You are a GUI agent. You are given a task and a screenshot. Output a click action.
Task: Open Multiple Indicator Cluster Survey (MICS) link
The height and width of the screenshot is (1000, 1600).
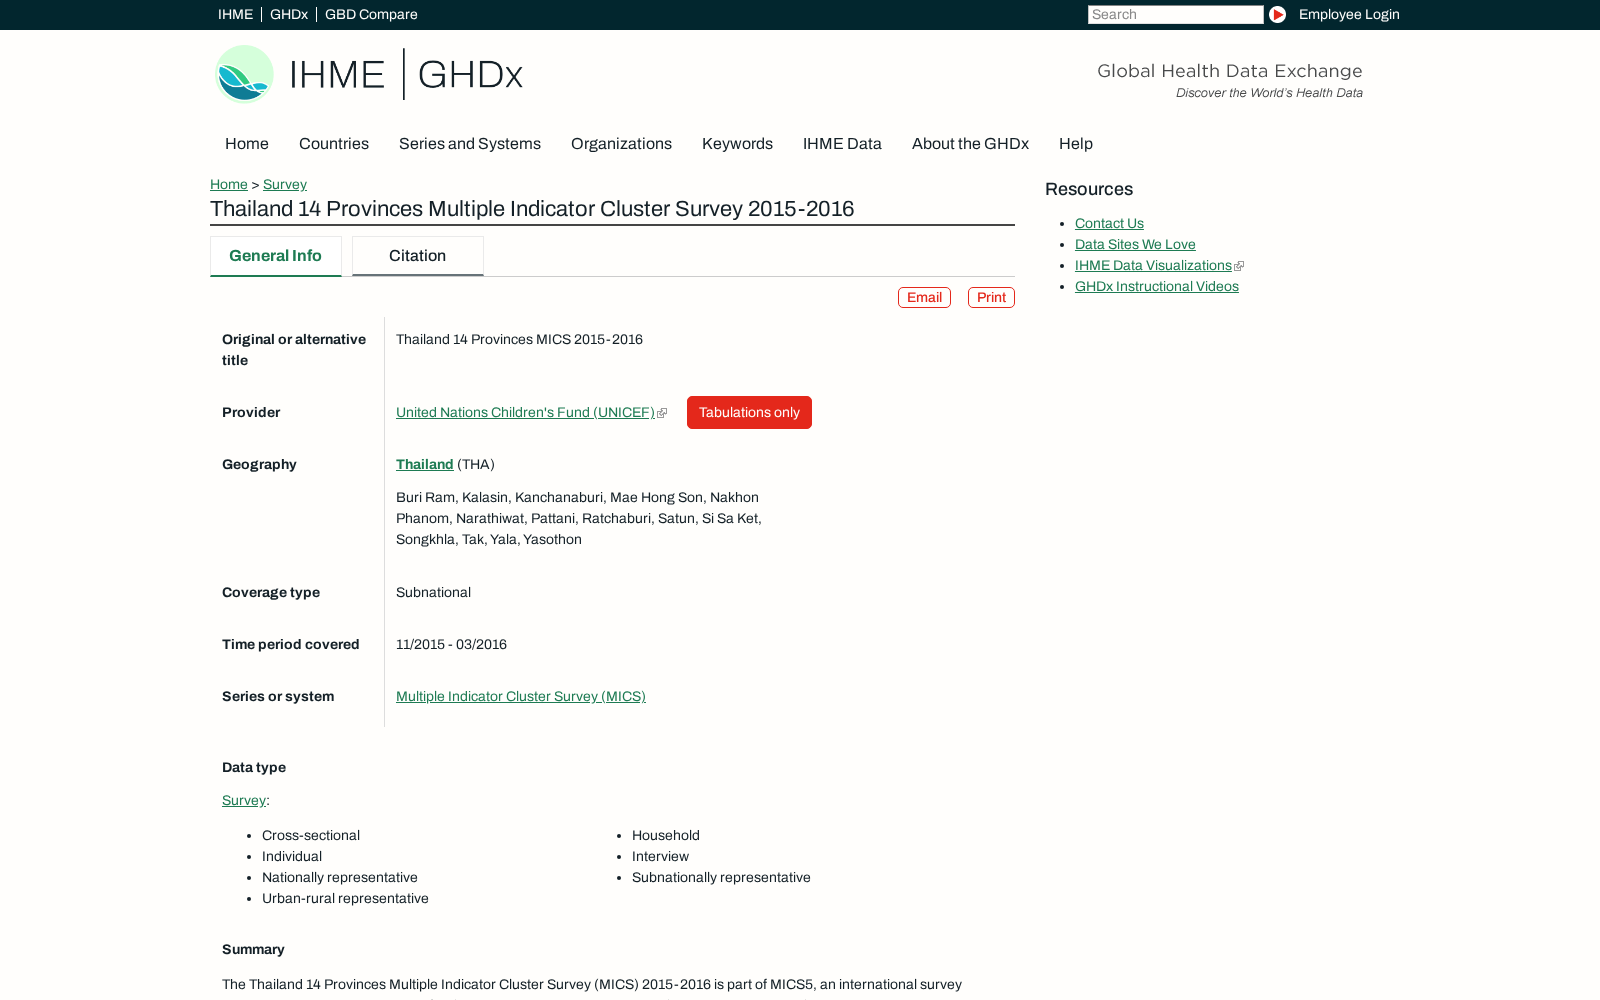coord(521,697)
